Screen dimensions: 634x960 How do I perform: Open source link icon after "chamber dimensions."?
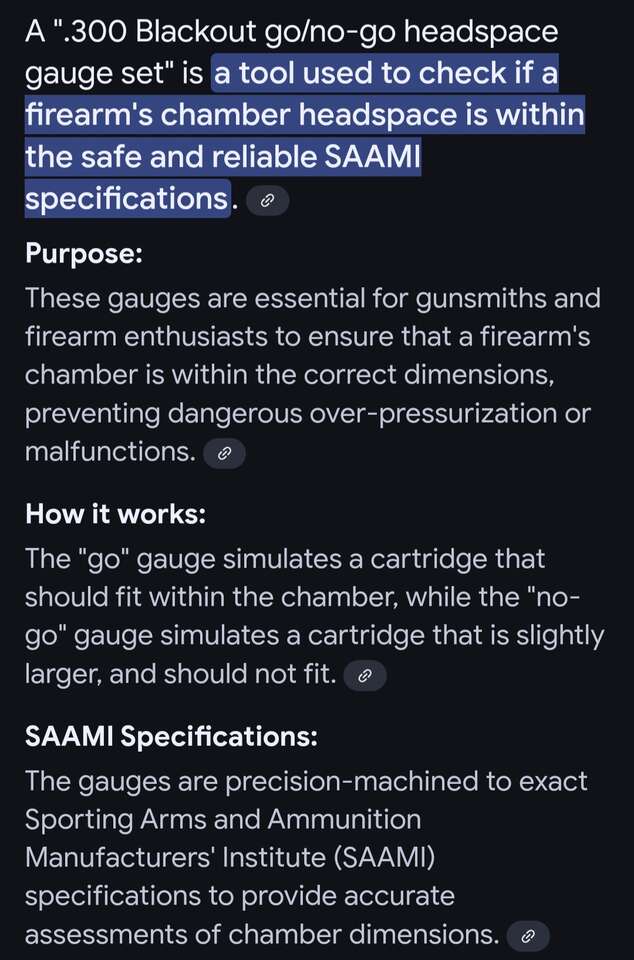point(528,937)
